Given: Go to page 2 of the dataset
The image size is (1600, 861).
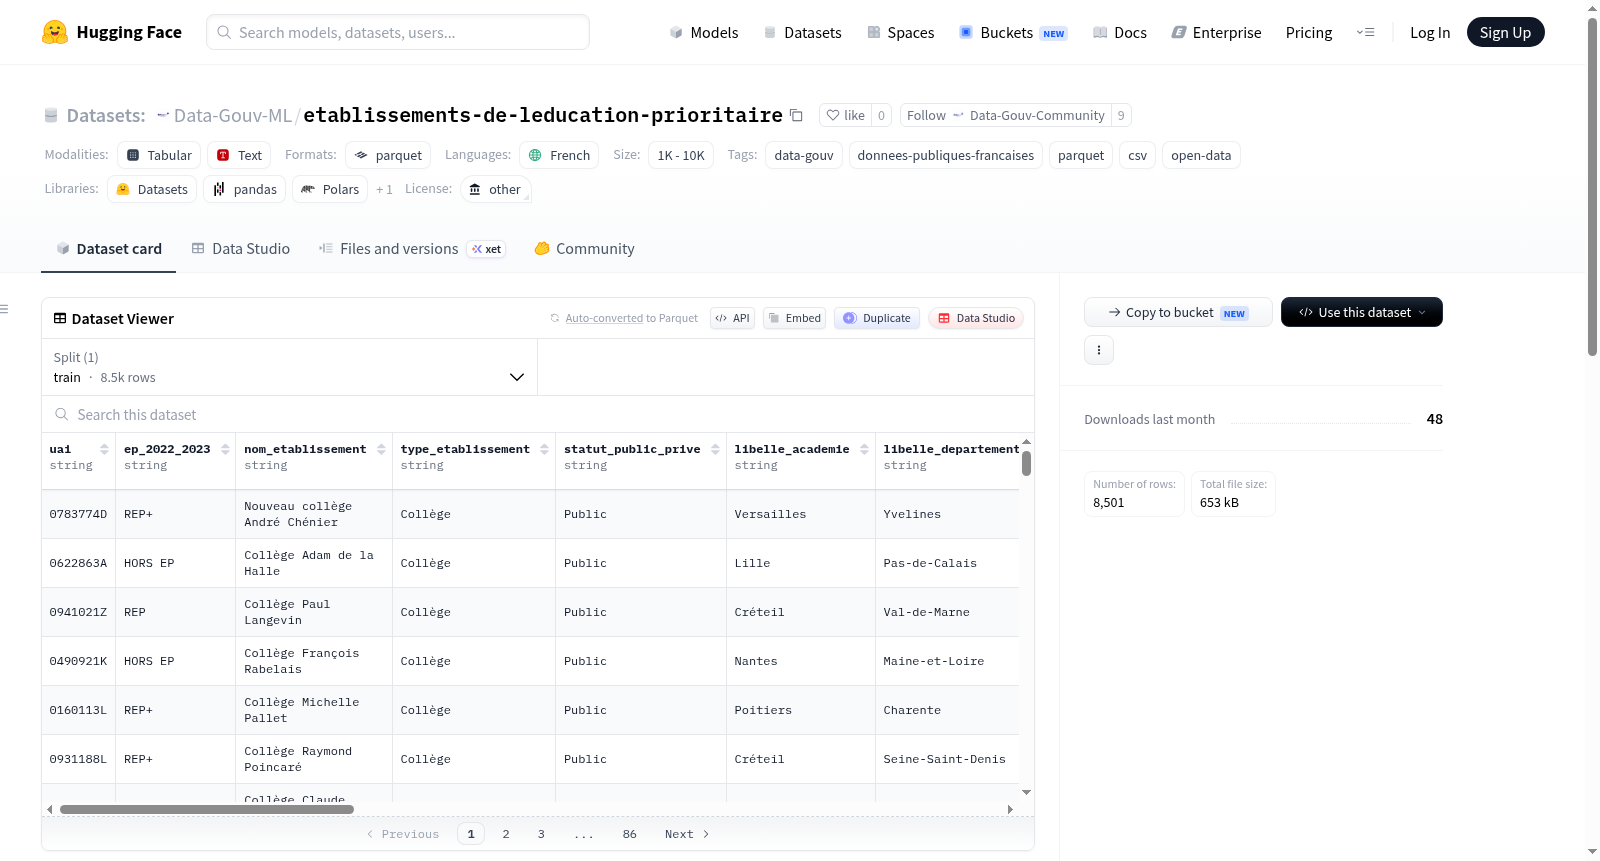Looking at the screenshot, I should pyautogui.click(x=506, y=834).
